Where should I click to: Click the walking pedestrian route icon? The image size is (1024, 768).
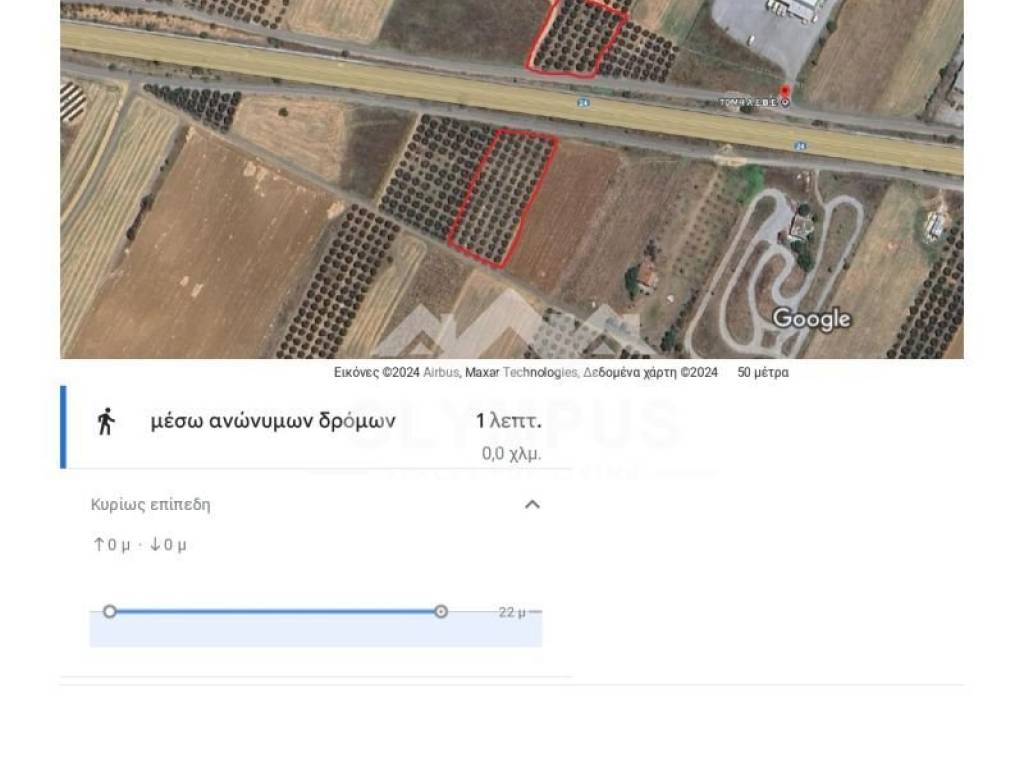(x=105, y=422)
